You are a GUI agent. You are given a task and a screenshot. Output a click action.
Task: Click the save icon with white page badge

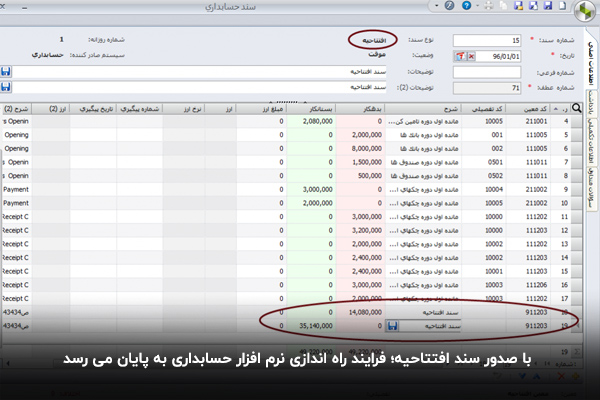click(x=533, y=5)
